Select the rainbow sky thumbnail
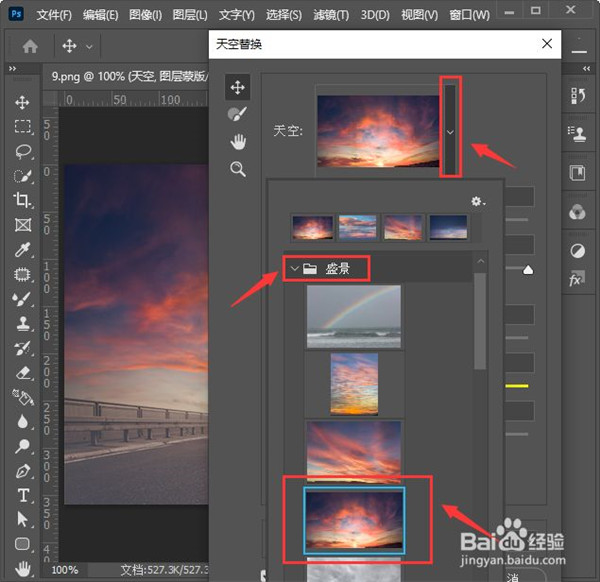 tap(353, 317)
